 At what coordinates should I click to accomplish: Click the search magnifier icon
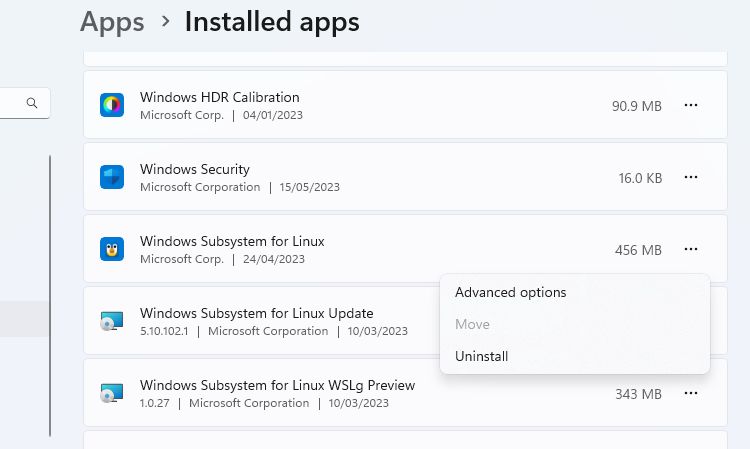tap(32, 103)
